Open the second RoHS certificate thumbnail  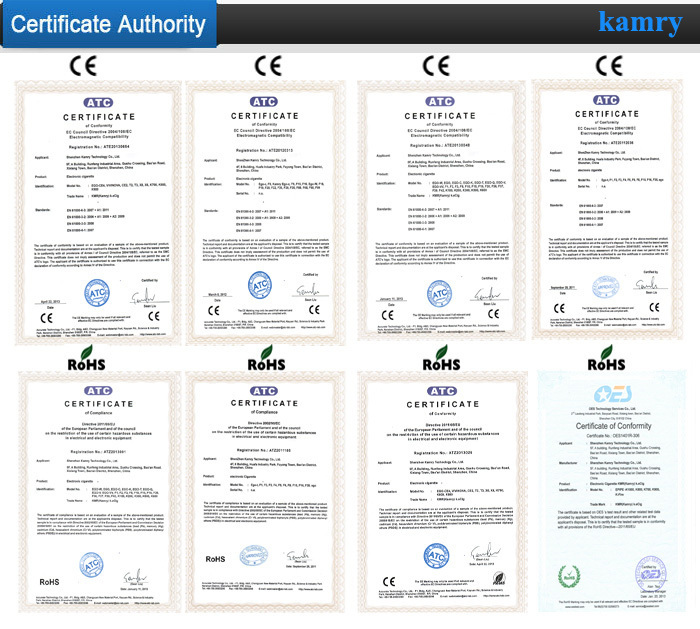click(265, 492)
